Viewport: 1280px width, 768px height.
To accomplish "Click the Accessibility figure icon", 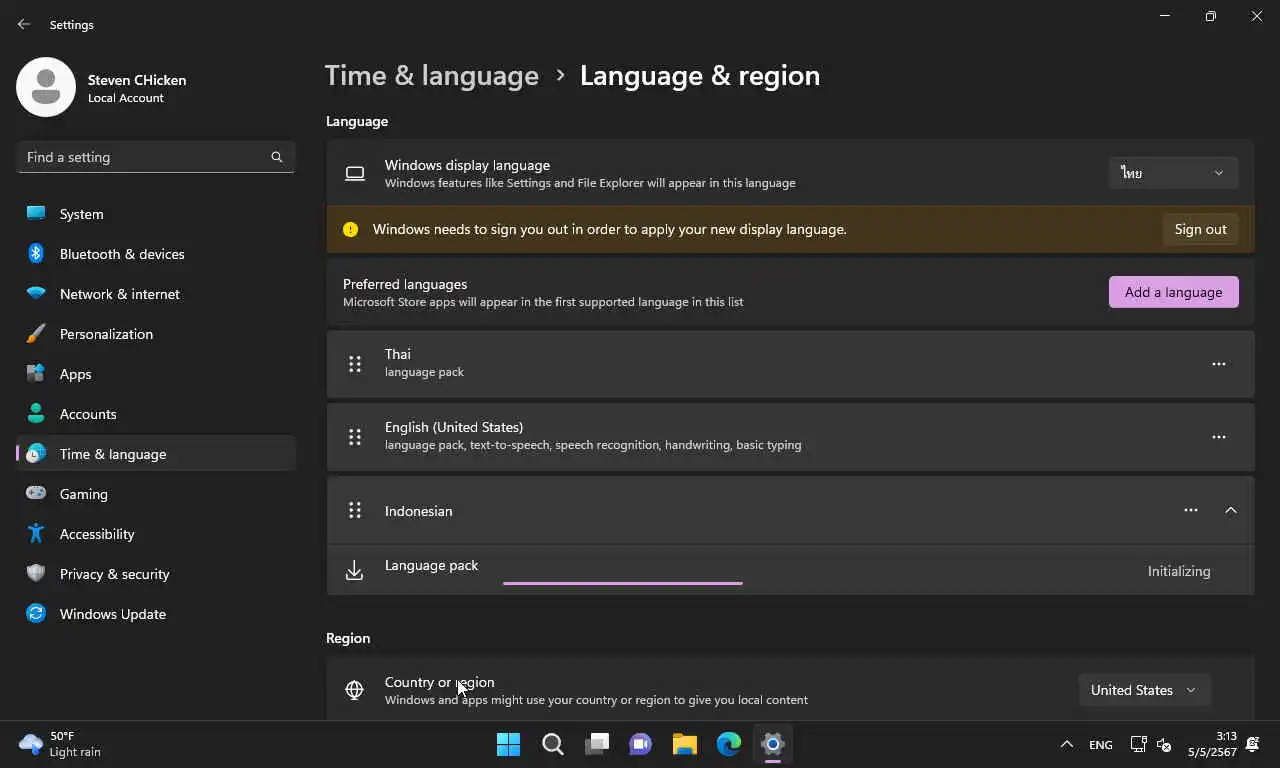I will (x=36, y=534).
